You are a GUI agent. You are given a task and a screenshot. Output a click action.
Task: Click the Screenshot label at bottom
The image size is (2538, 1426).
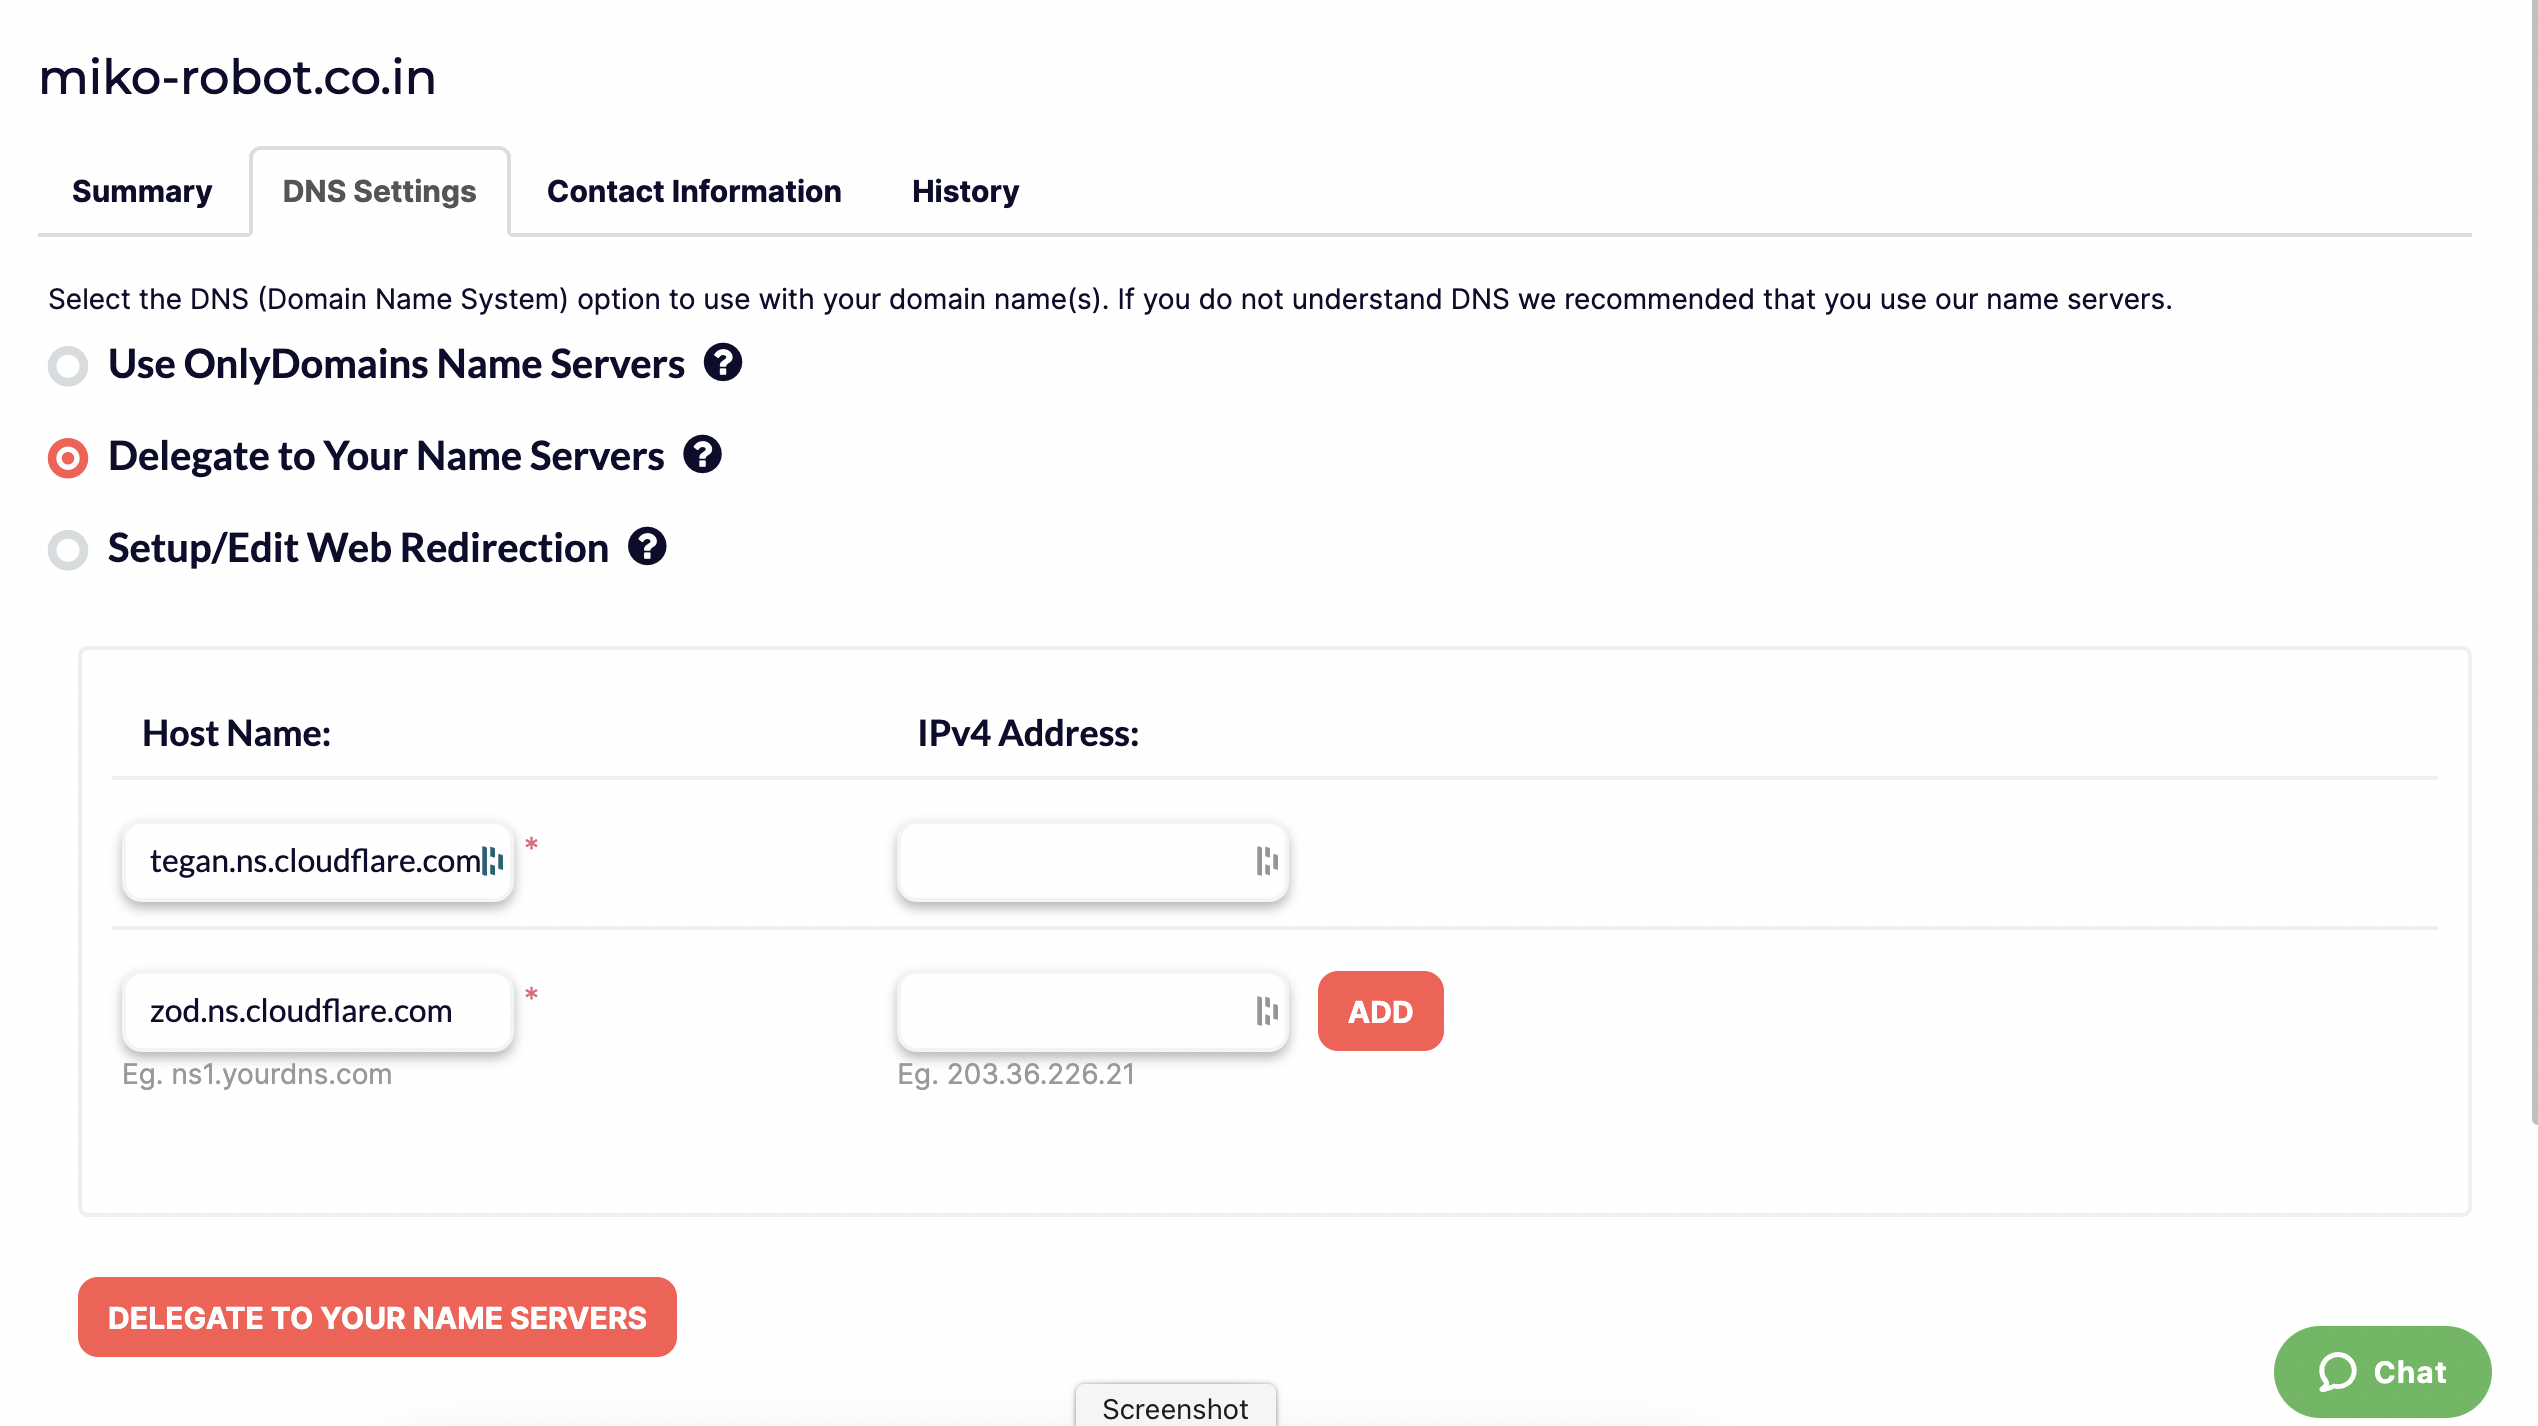click(x=1175, y=1408)
